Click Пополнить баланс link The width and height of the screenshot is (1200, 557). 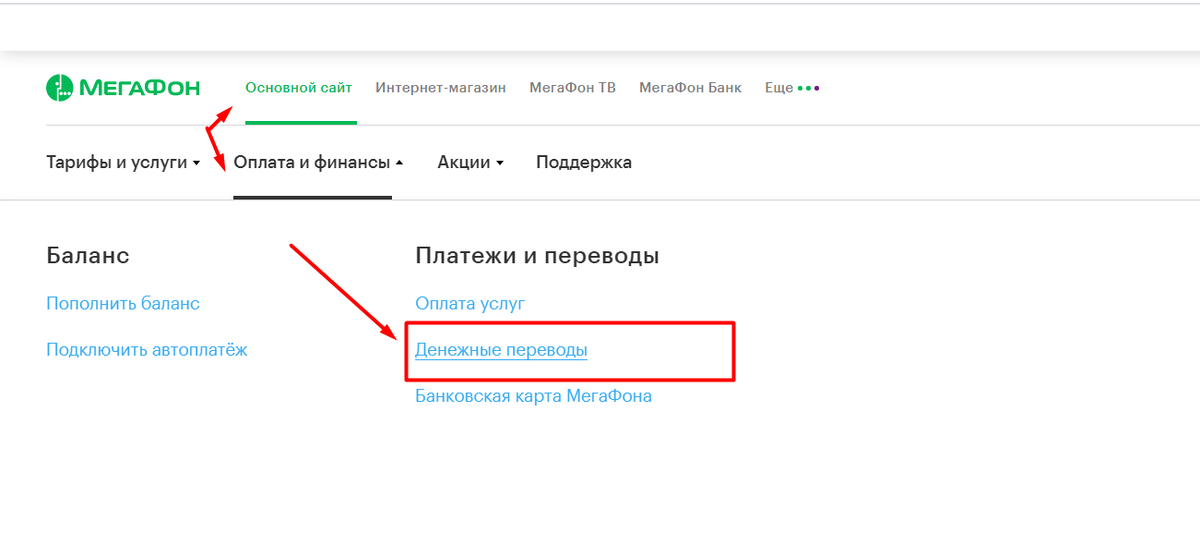(x=123, y=303)
